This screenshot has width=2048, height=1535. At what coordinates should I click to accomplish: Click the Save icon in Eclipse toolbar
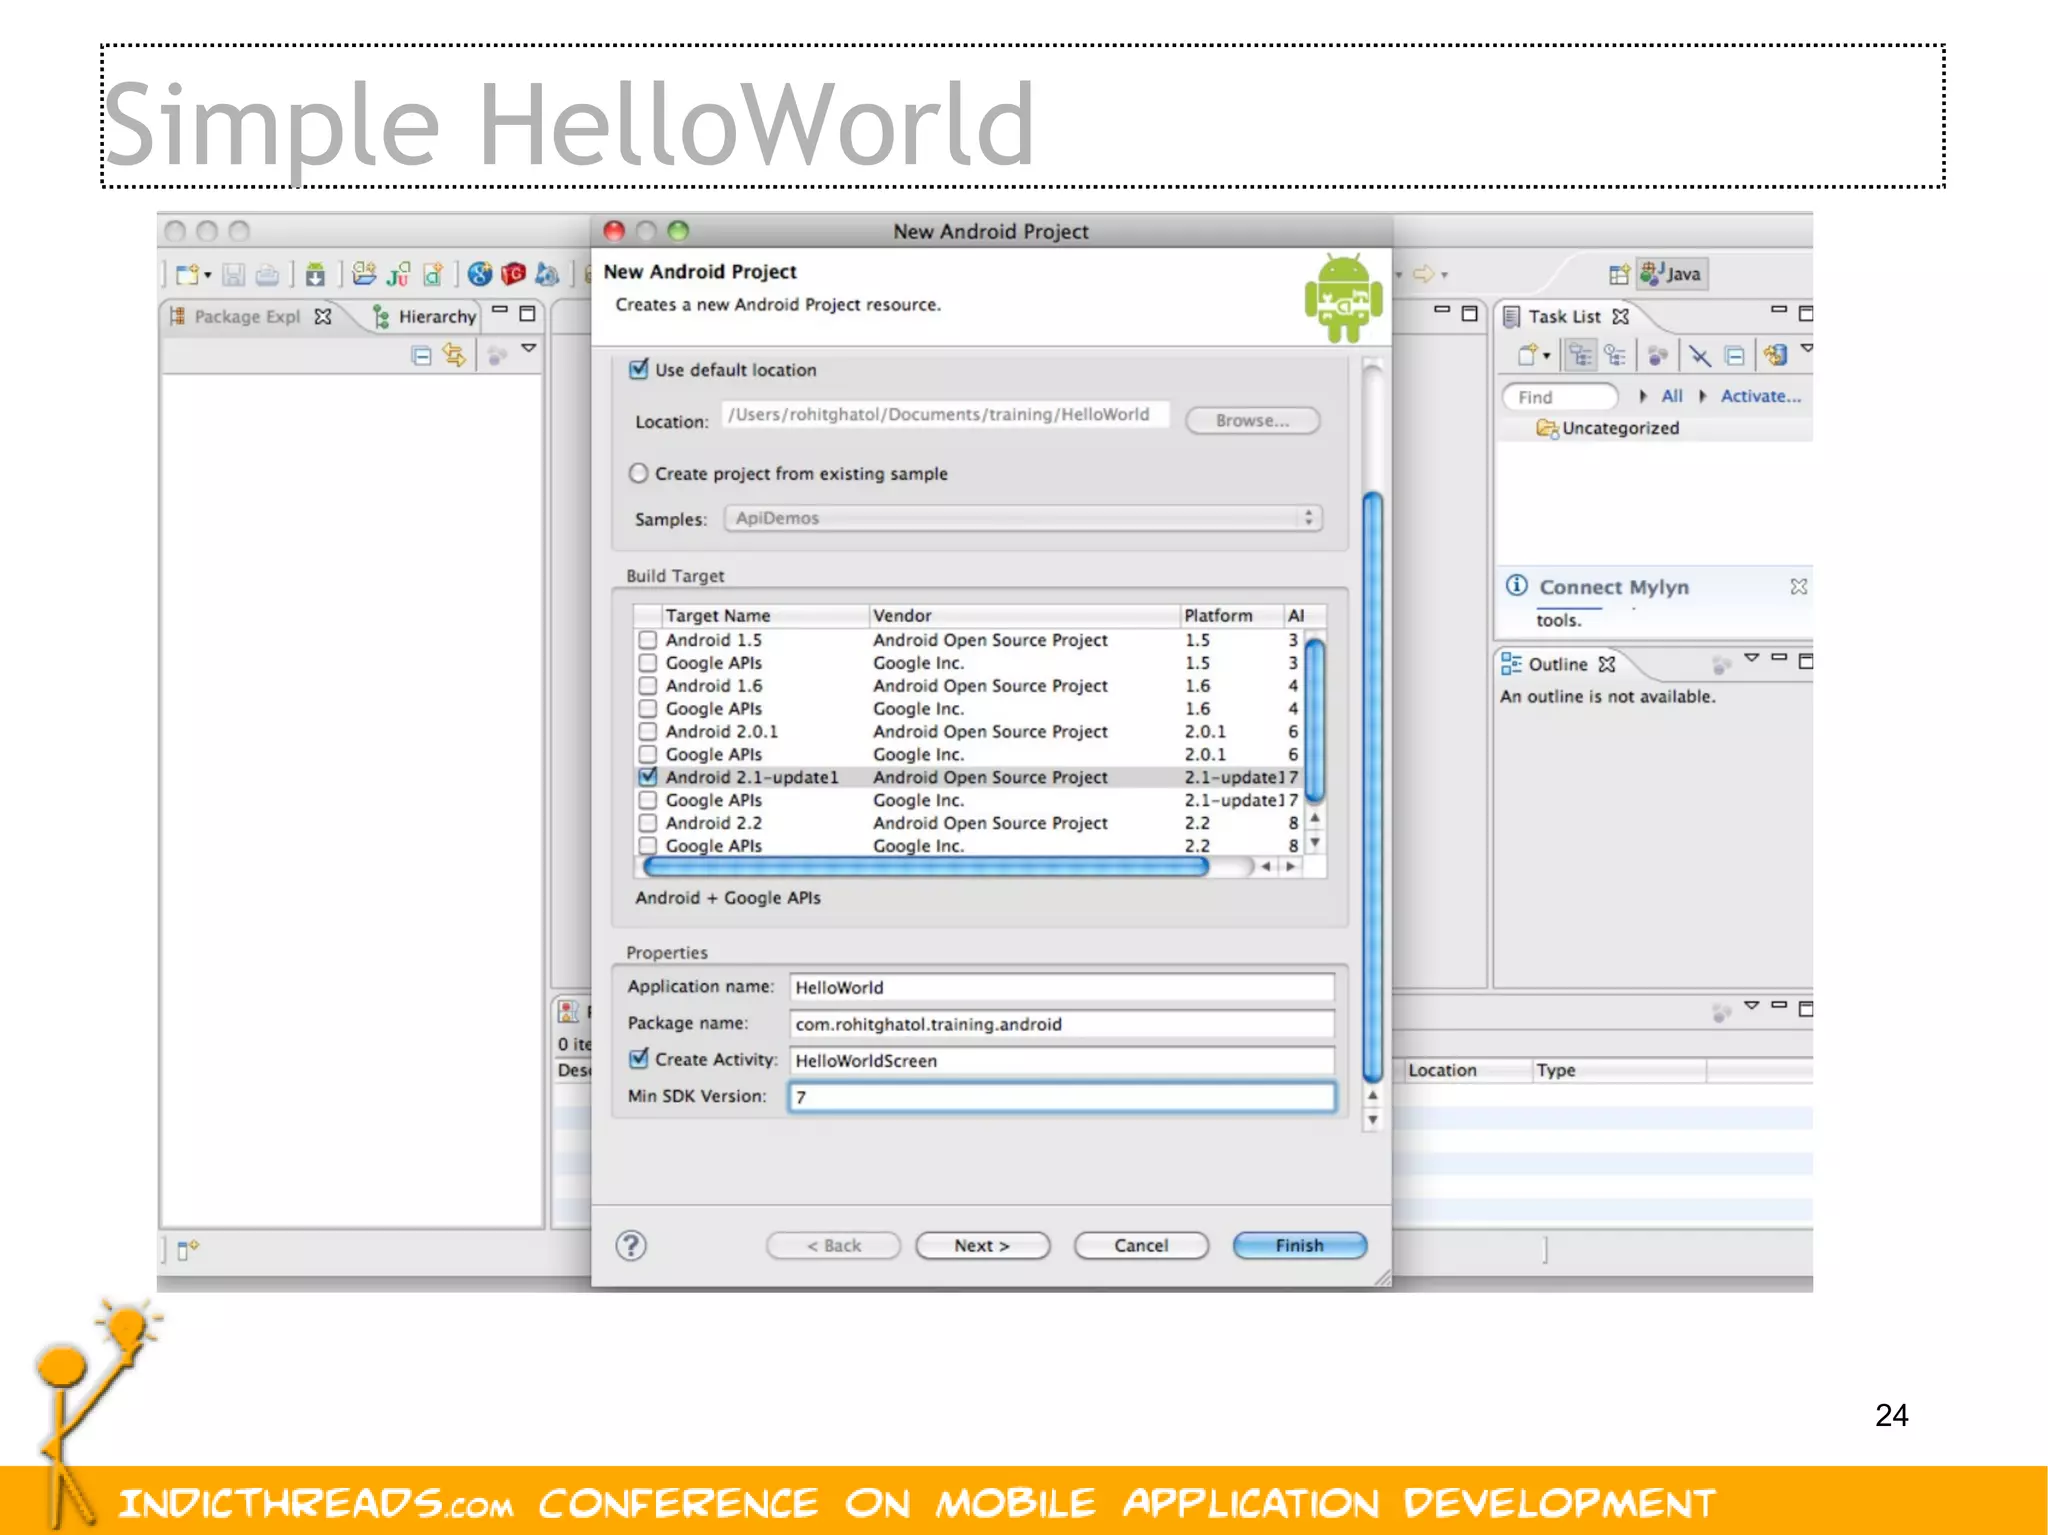click(234, 274)
